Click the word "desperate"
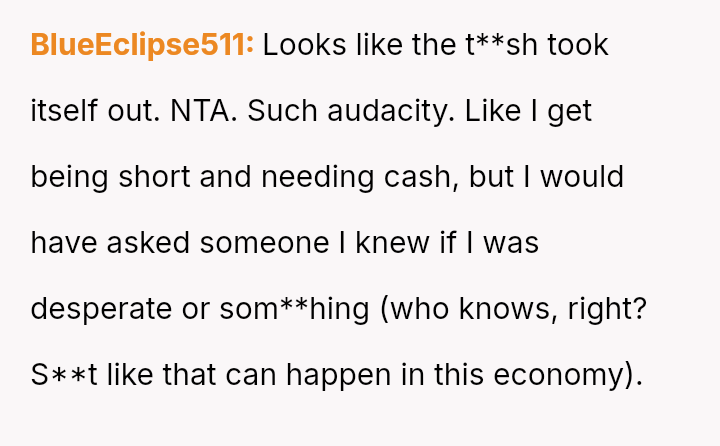Image resolution: width=720 pixels, height=446 pixels. click(101, 309)
